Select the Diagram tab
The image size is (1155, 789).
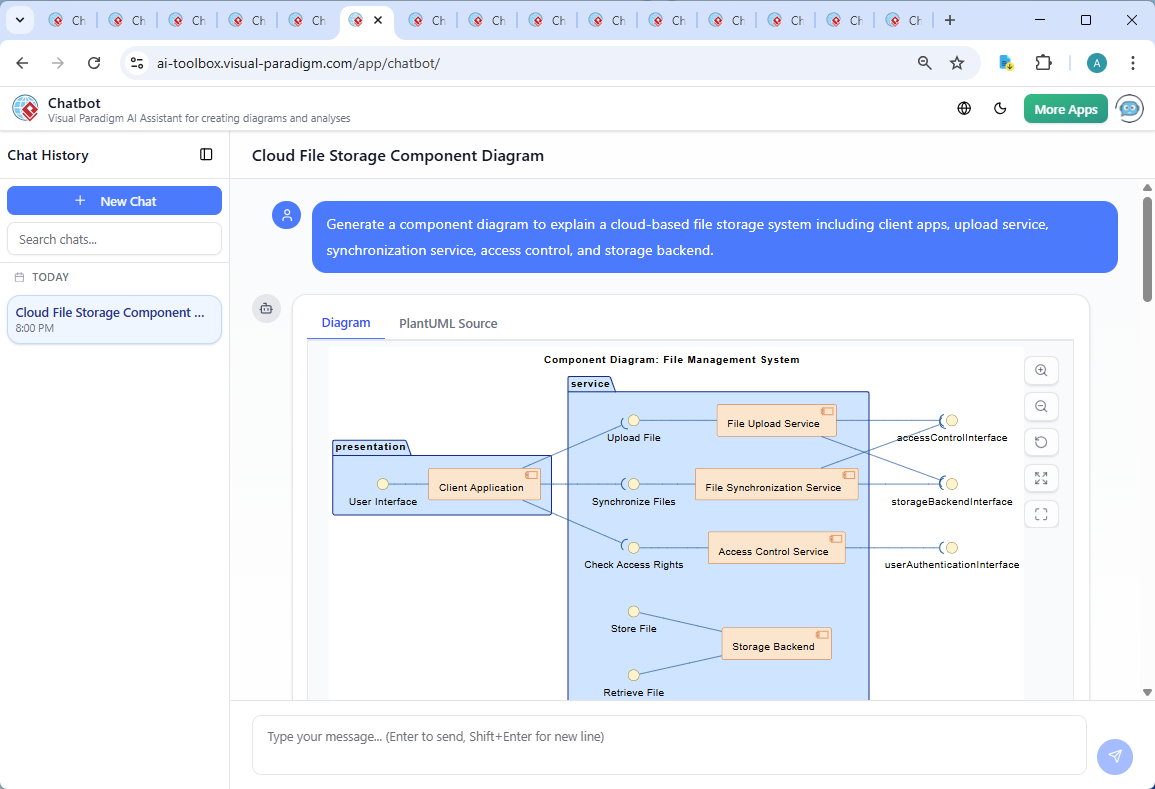(x=346, y=323)
